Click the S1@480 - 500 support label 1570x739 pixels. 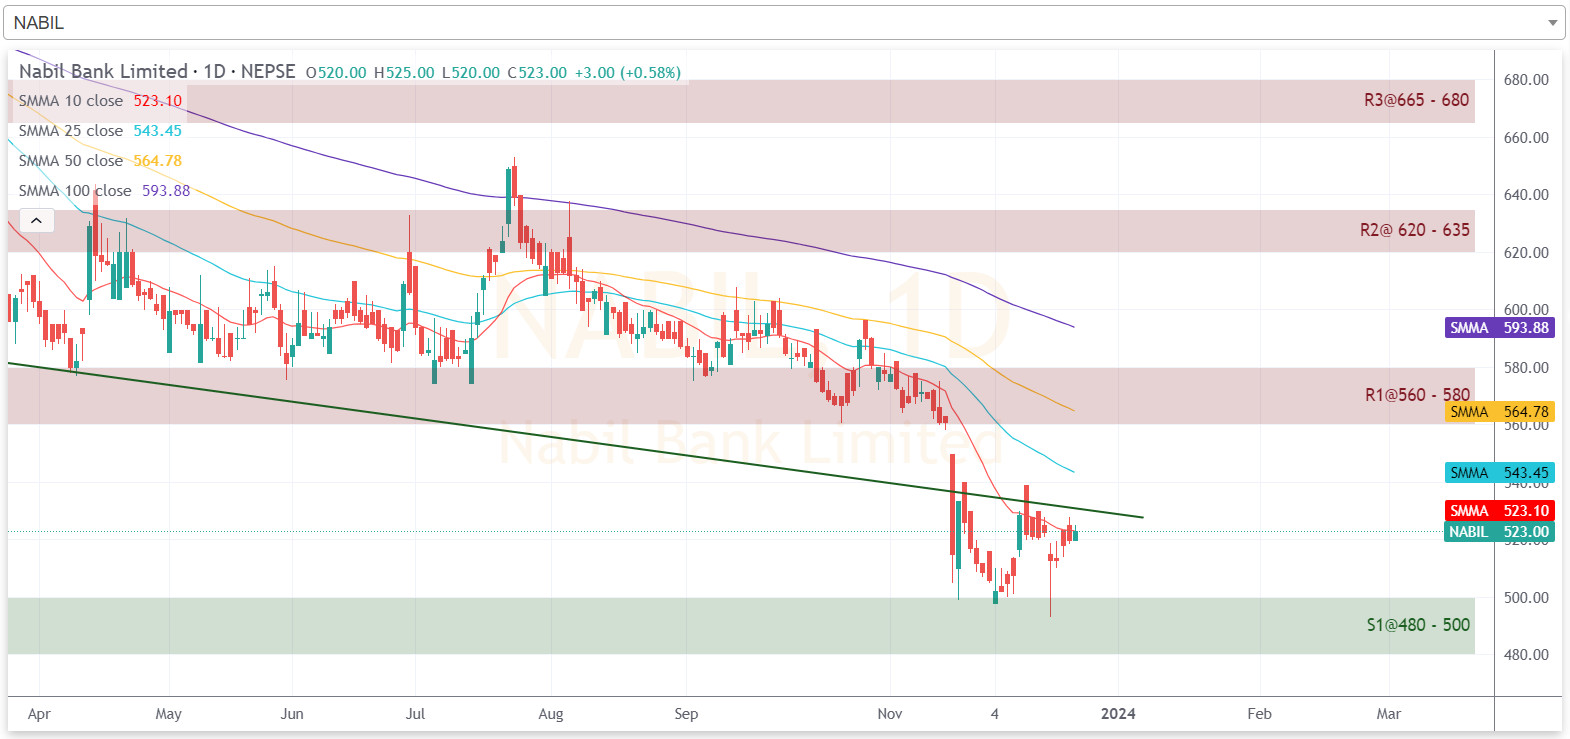pos(1418,625)
